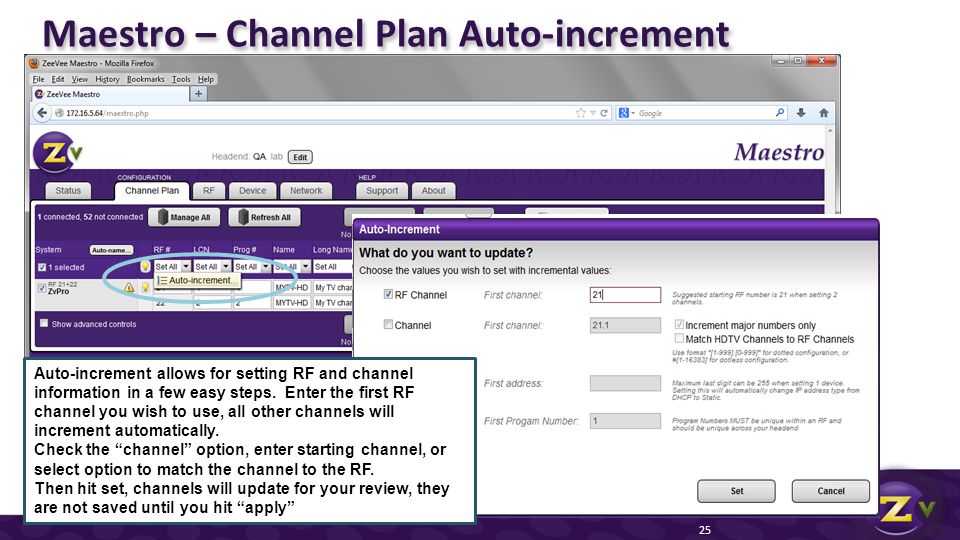Switch to the Device tab

[252, 190]
